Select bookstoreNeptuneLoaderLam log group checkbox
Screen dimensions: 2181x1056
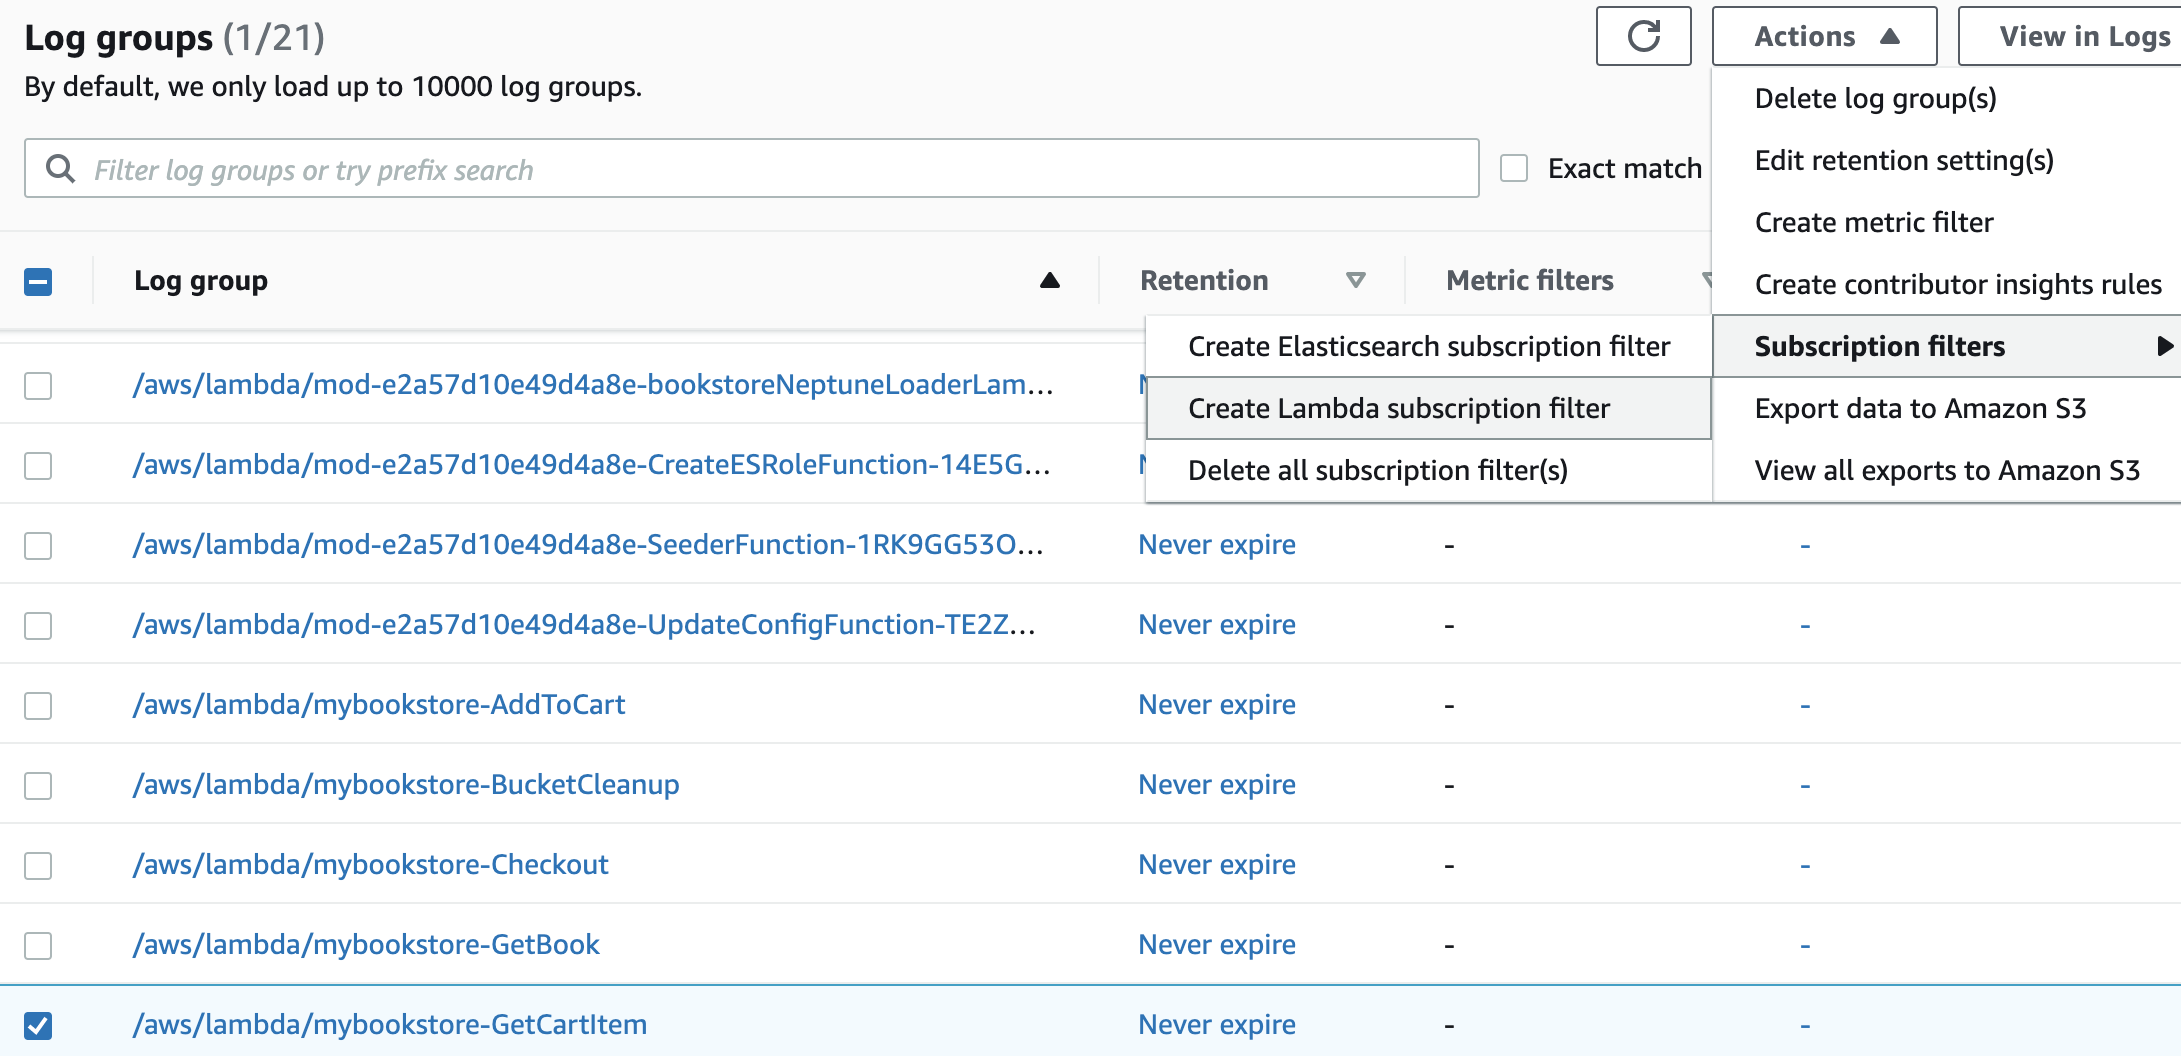(x=38, y=385)
